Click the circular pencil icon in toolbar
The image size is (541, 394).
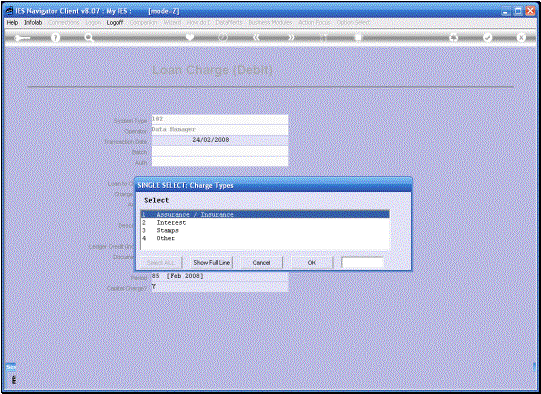click(x=223, y=37)
